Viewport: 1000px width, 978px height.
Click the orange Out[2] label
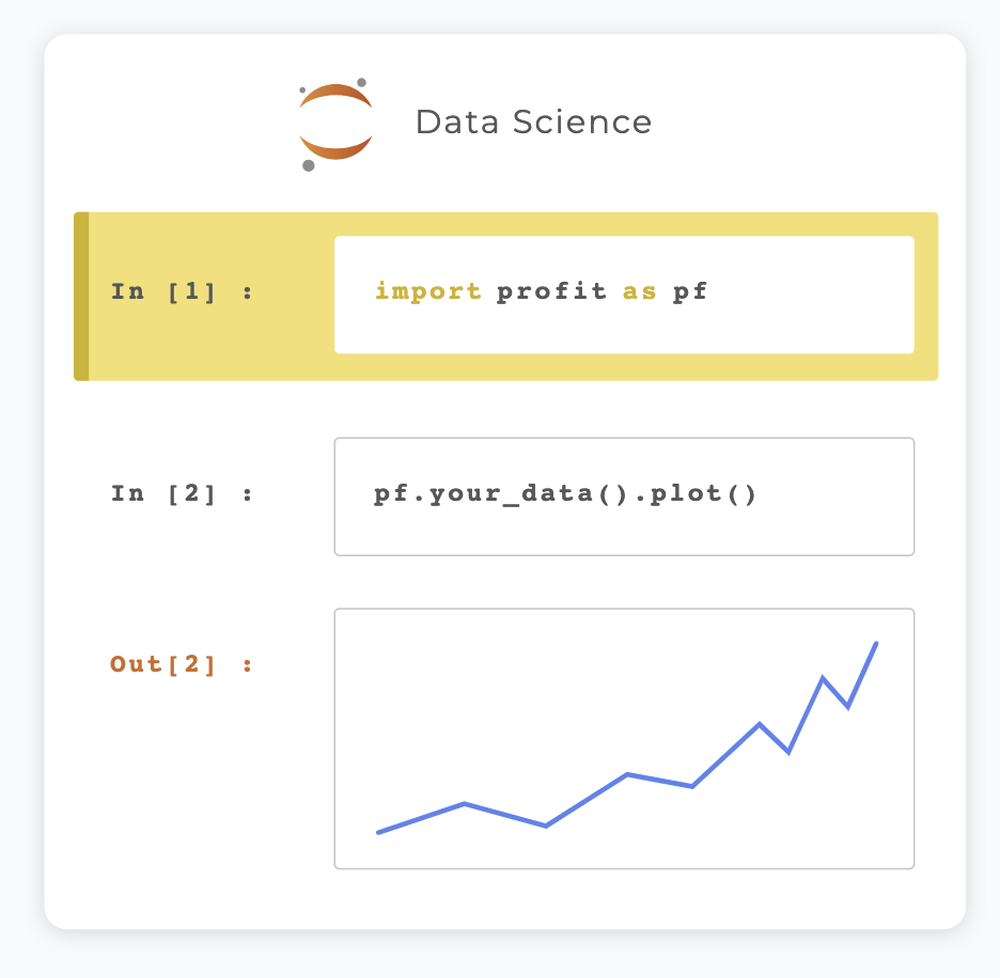pyautogui.click(x=181, y=664)
